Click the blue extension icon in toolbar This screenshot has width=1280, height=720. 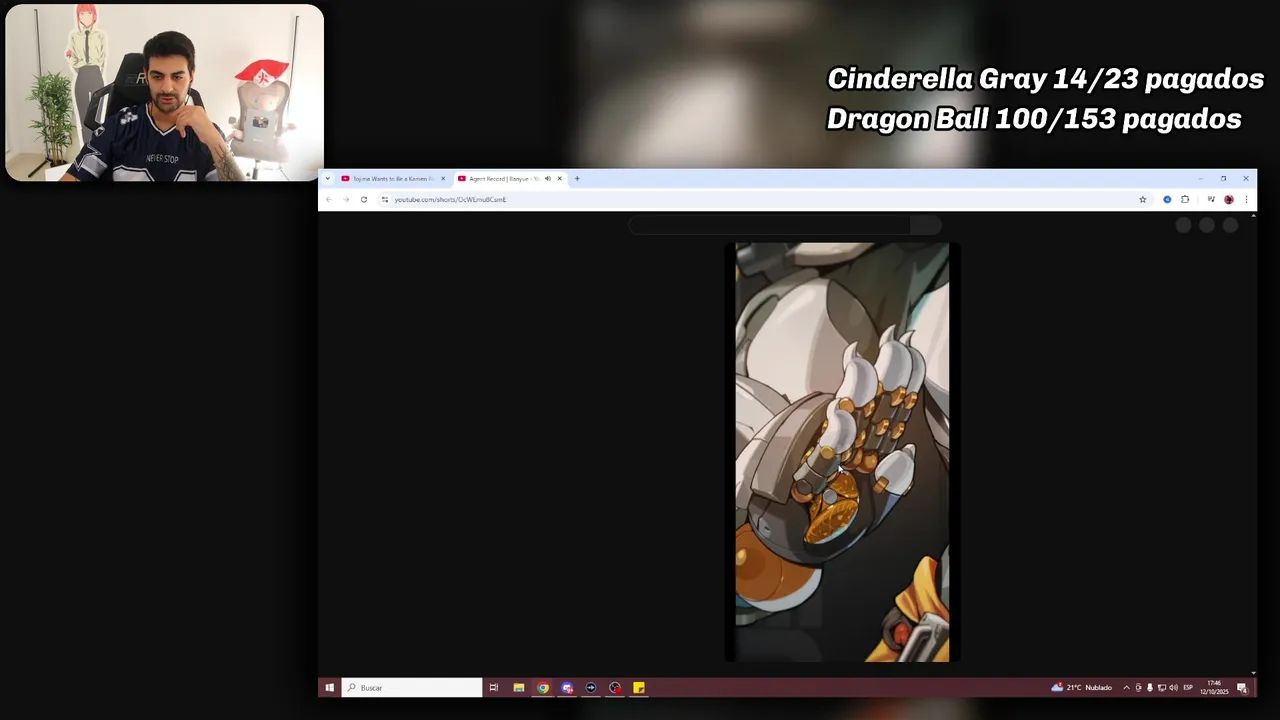pos(1167,199)
